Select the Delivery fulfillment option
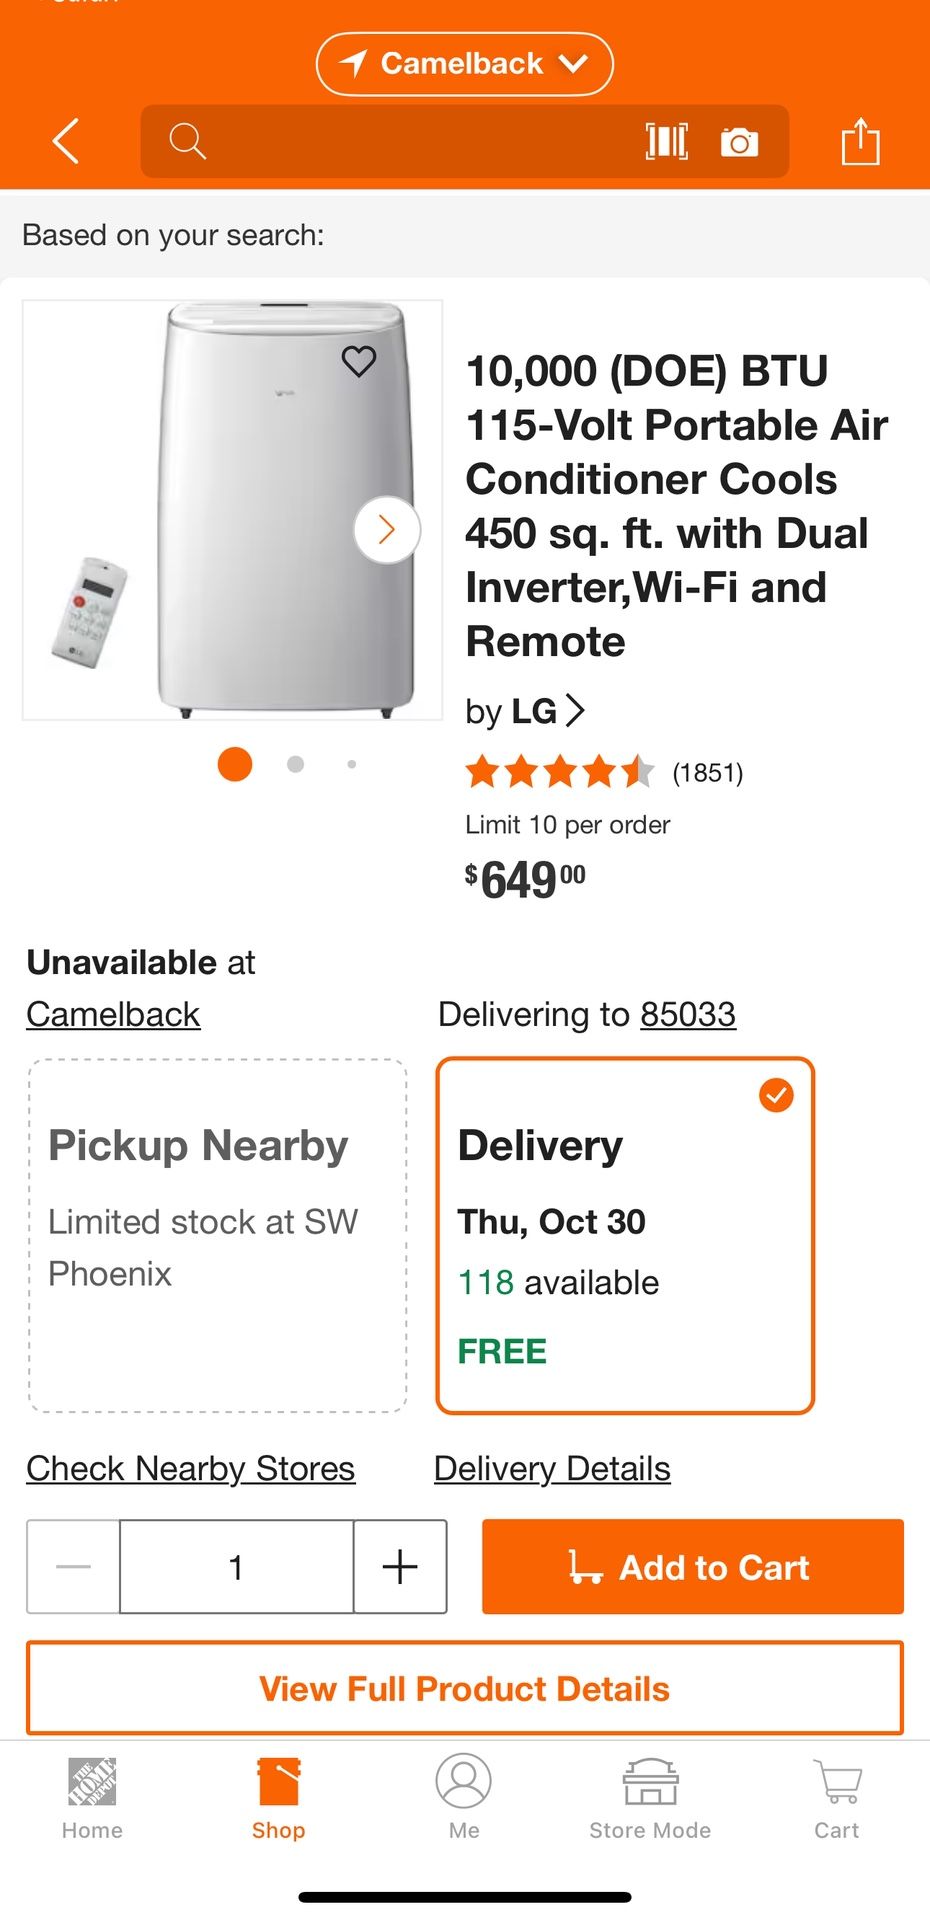 coord(625,1235)
